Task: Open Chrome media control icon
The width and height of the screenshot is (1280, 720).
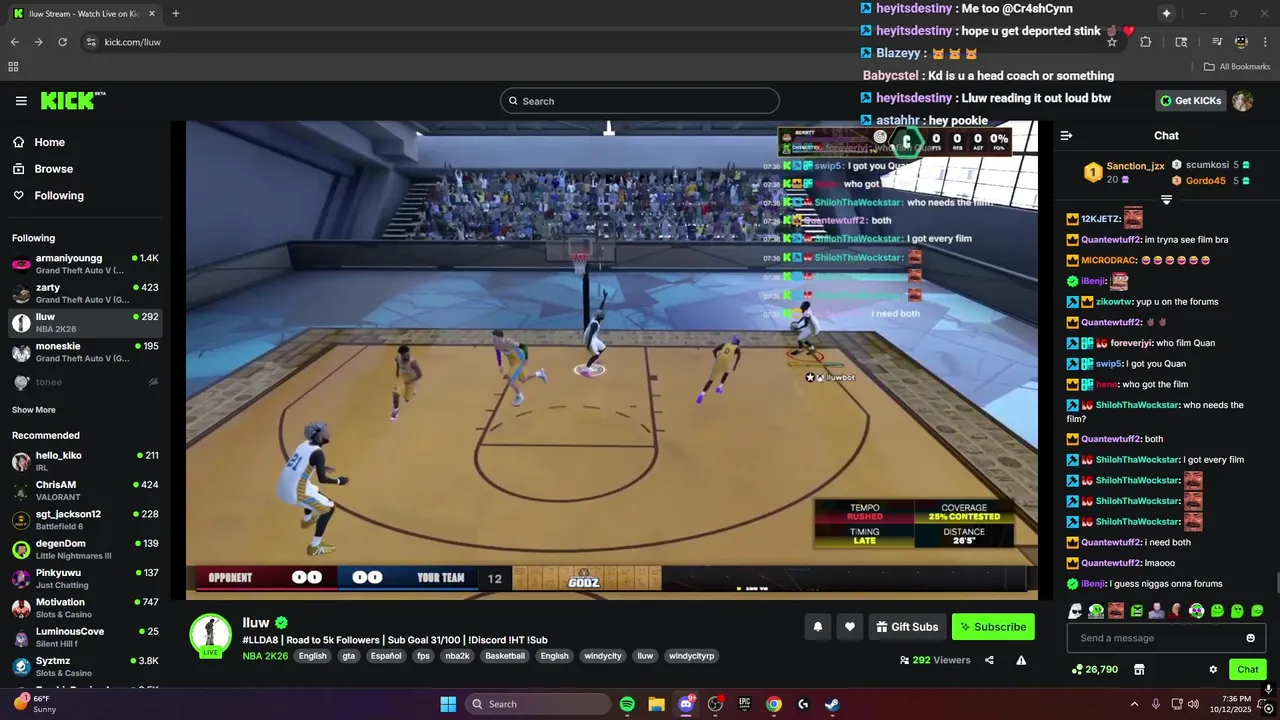Action: tap(1216, 42)
